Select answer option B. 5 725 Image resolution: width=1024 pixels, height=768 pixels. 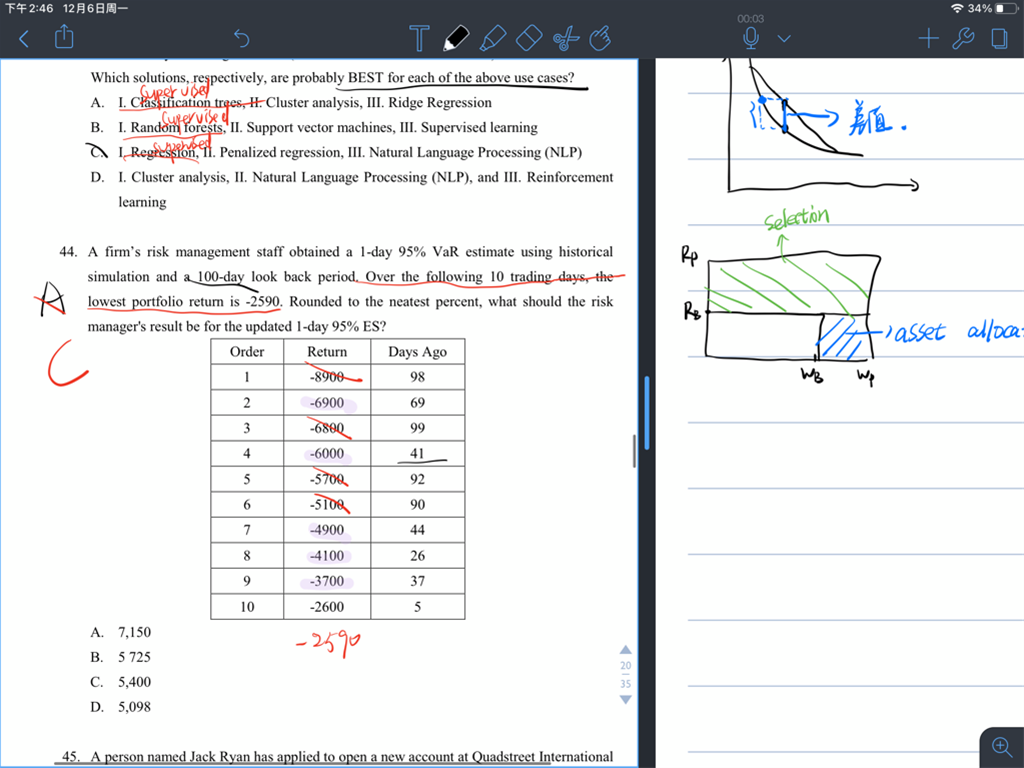pos(121,657)
